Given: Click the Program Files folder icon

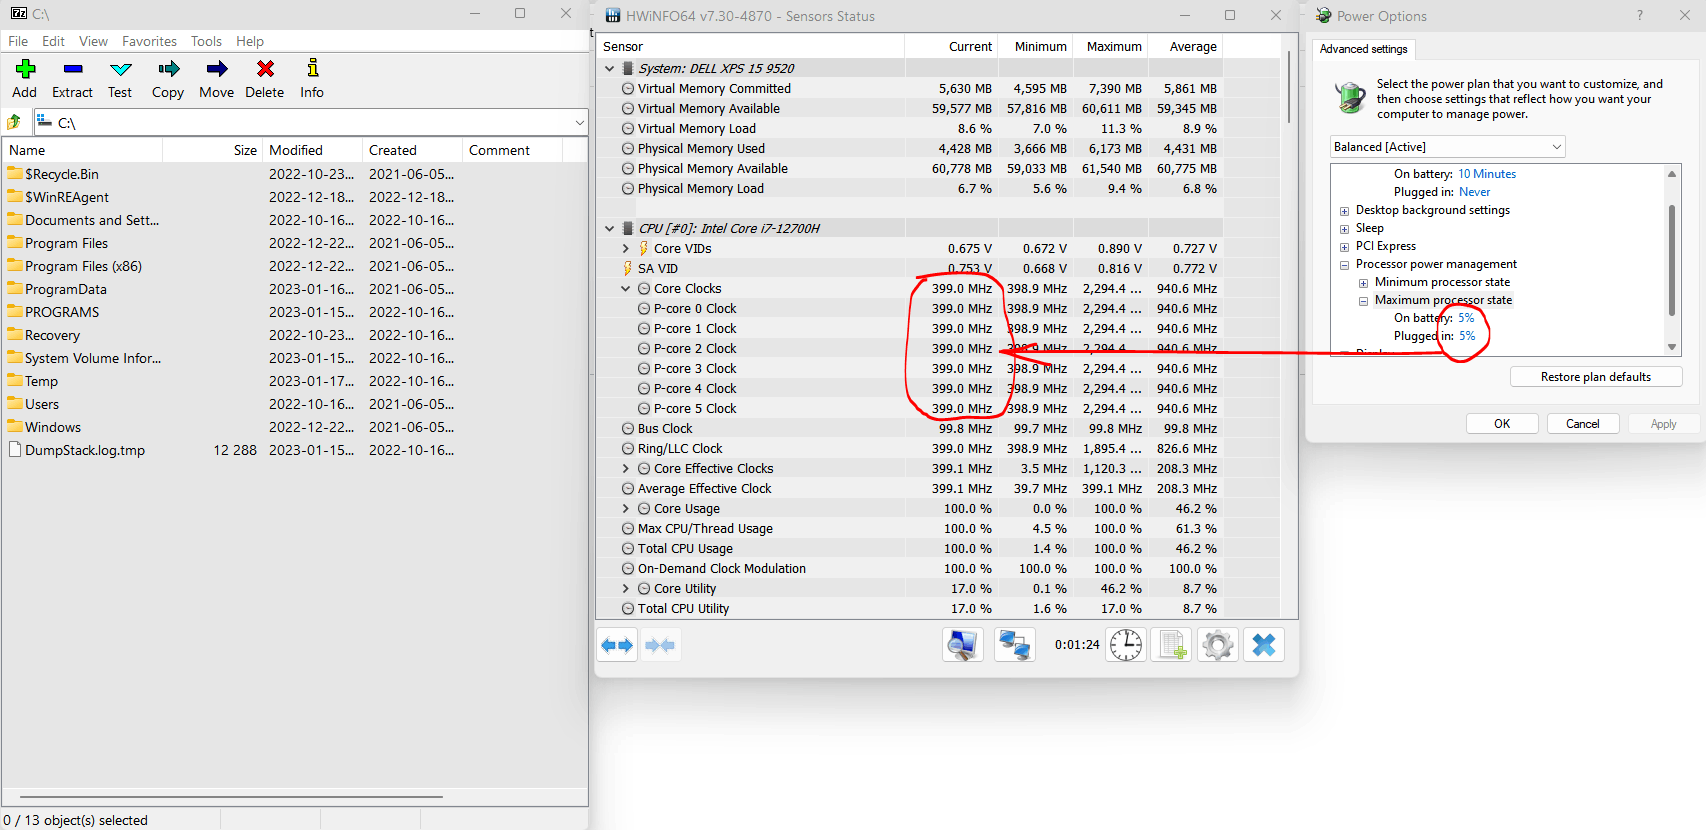Looking at the screenshot, I should click(15, 242).
